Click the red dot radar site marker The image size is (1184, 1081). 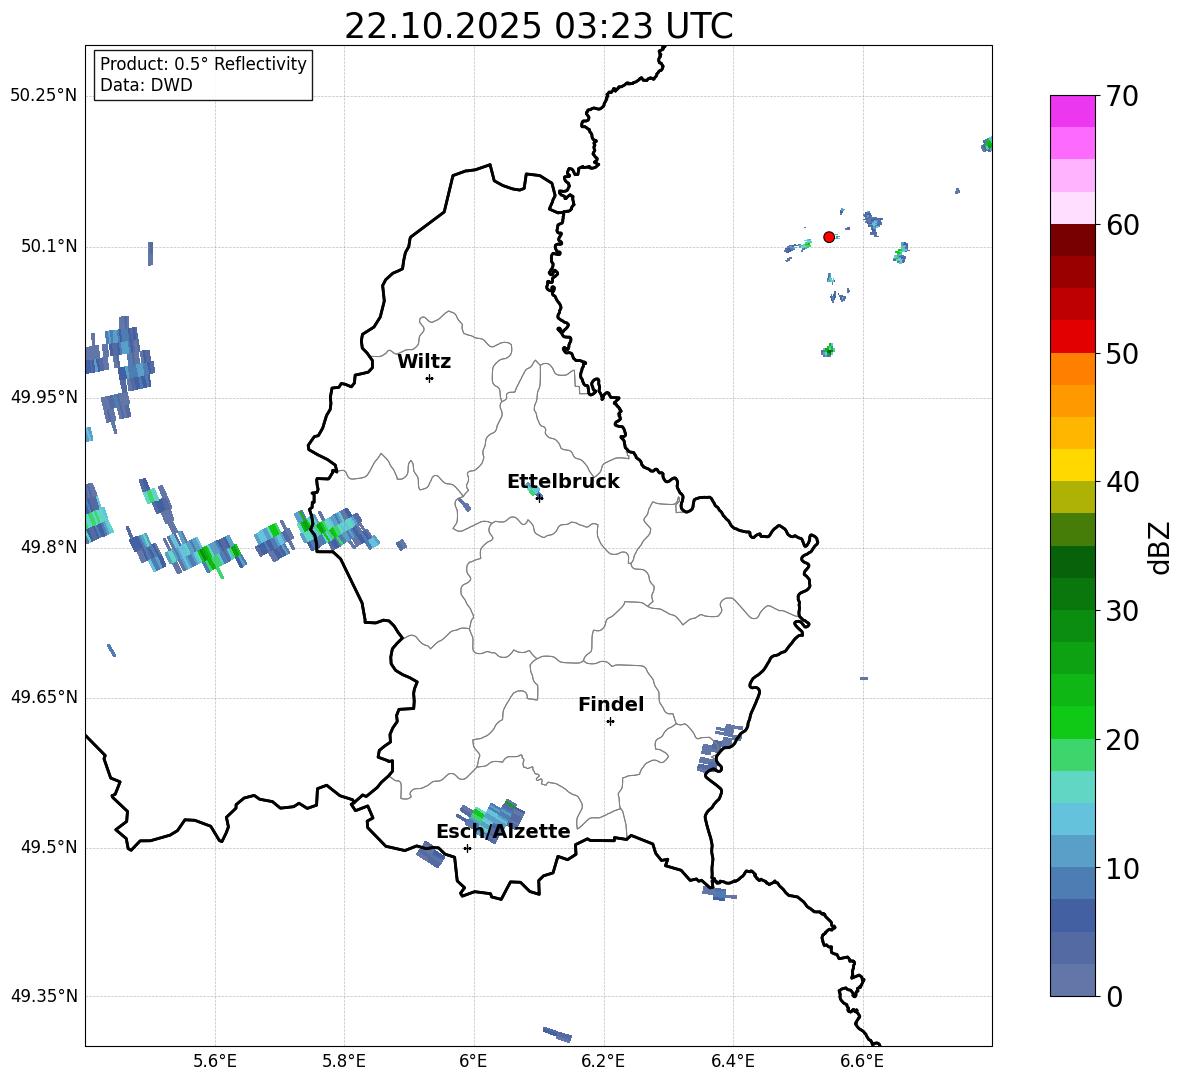click(x=829, y=237)
